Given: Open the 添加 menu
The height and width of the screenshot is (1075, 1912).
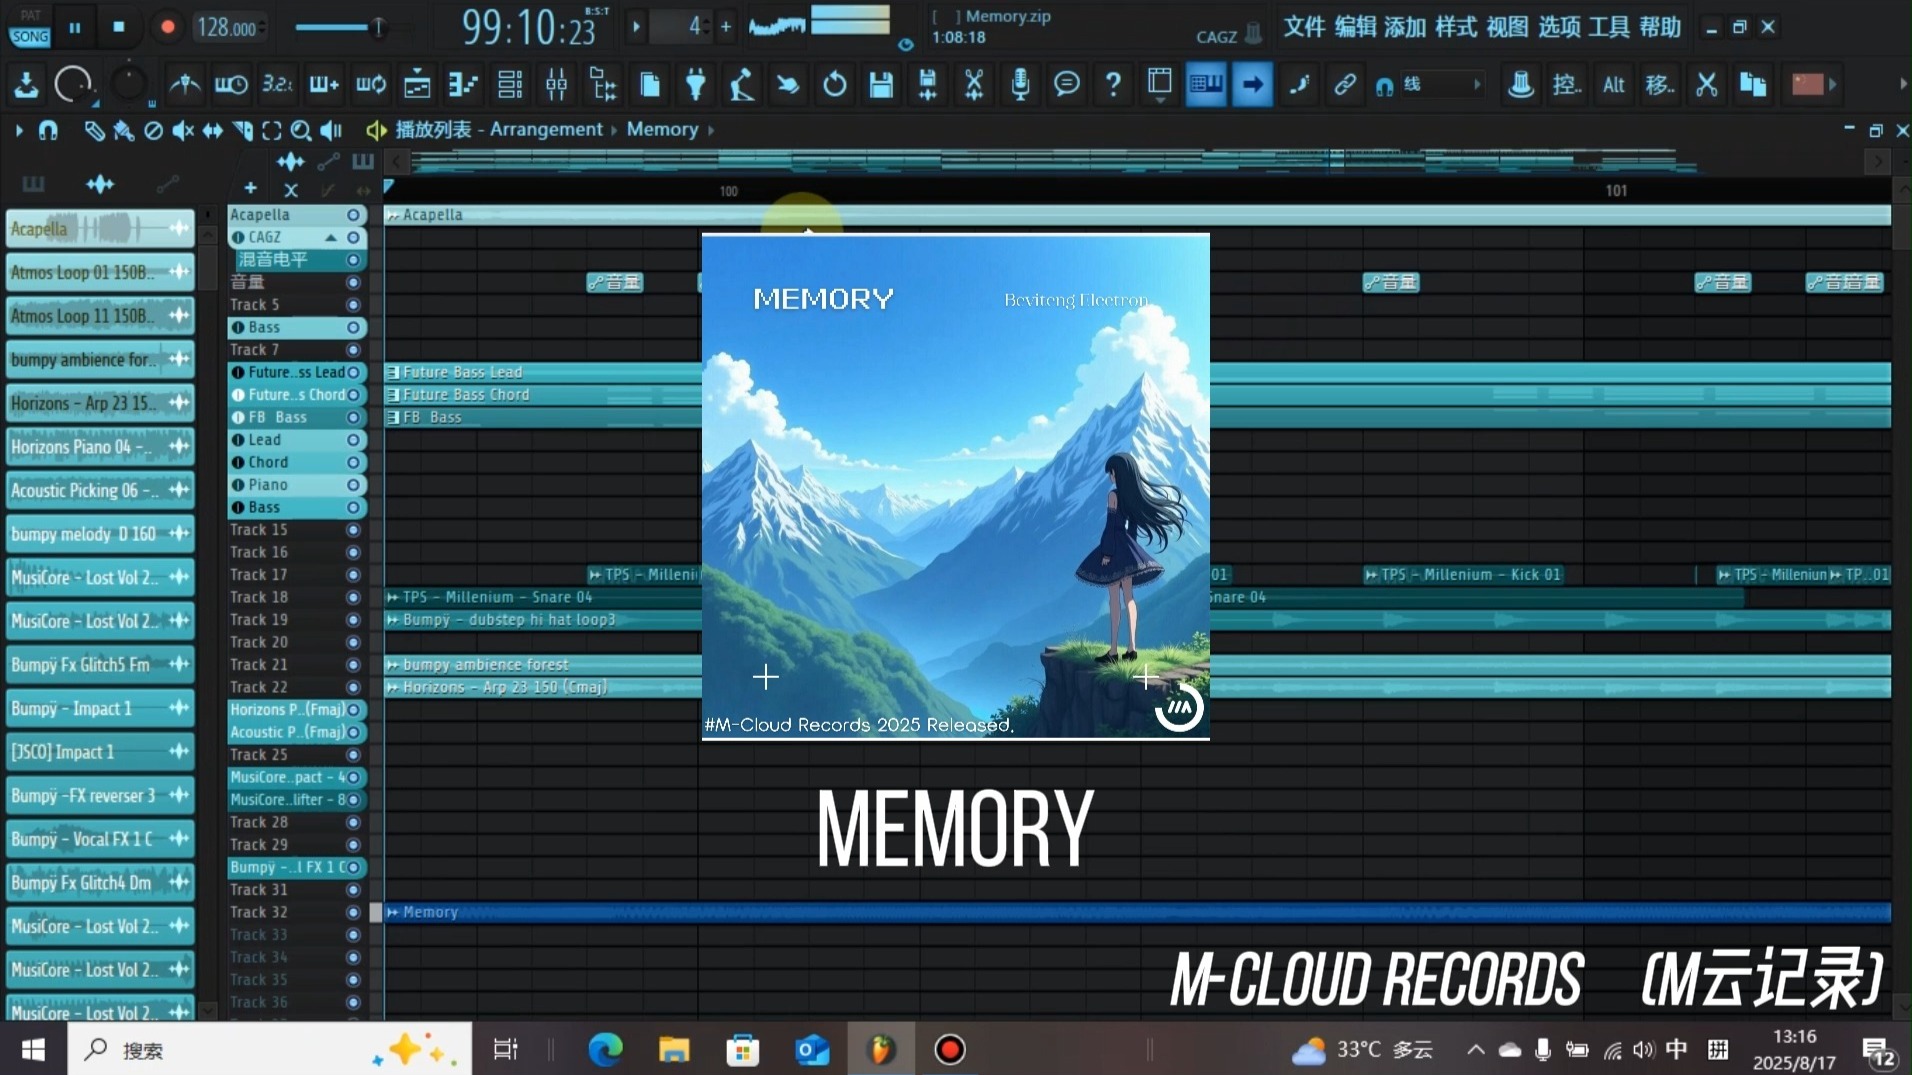Looking at the screenshot, I should 1405,27.
